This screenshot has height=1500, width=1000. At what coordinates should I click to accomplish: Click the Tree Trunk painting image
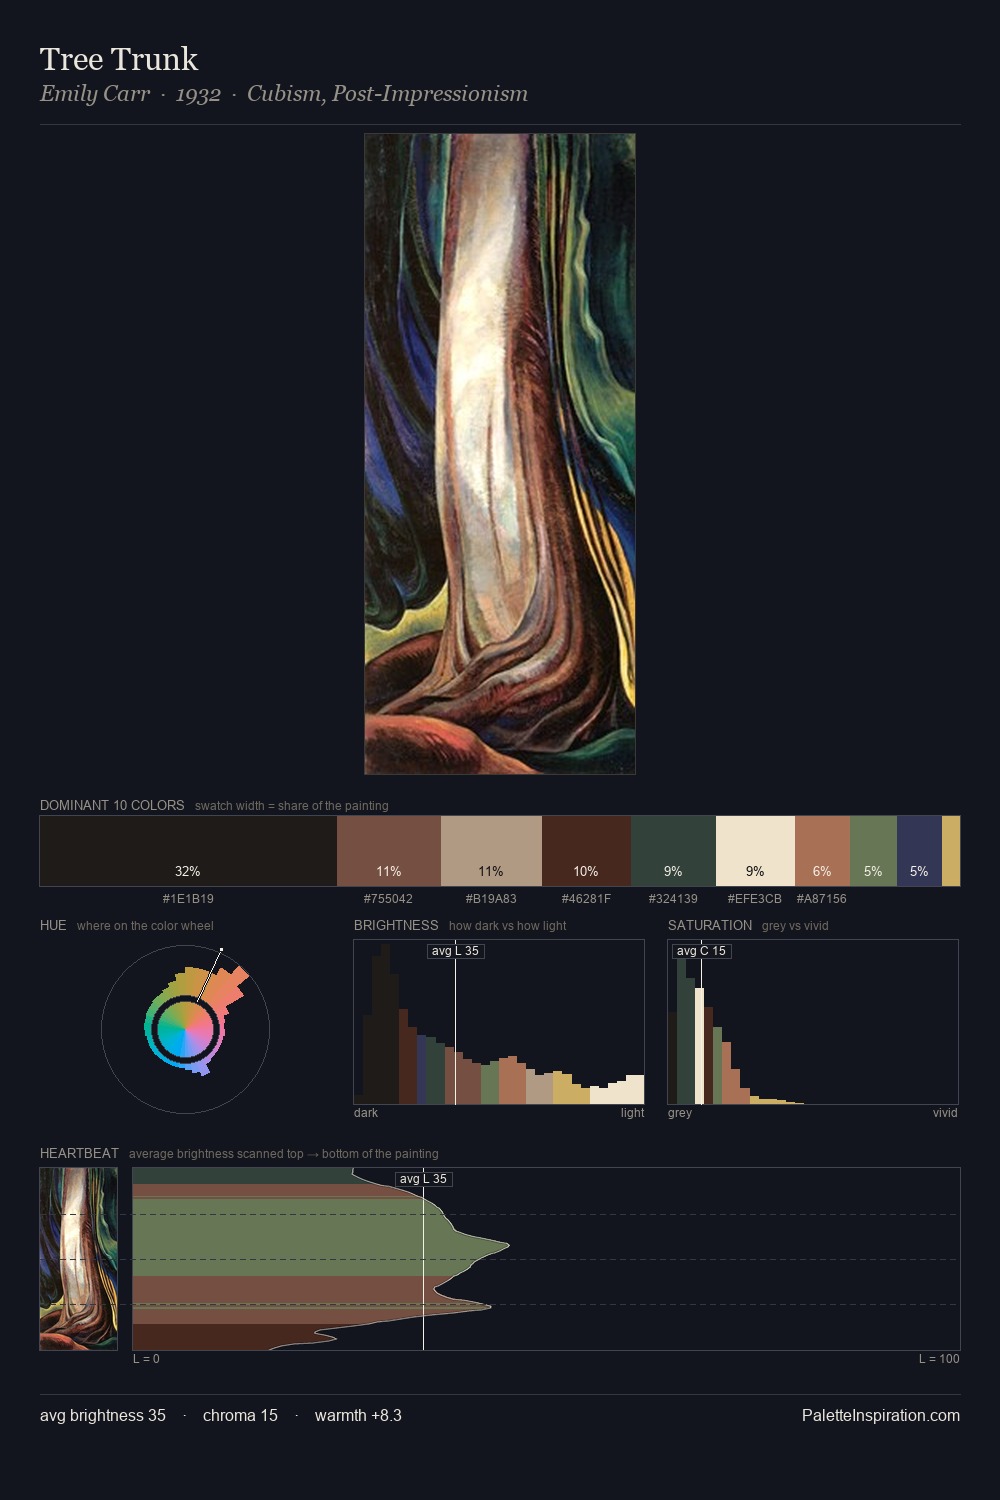tap(500, 454)
